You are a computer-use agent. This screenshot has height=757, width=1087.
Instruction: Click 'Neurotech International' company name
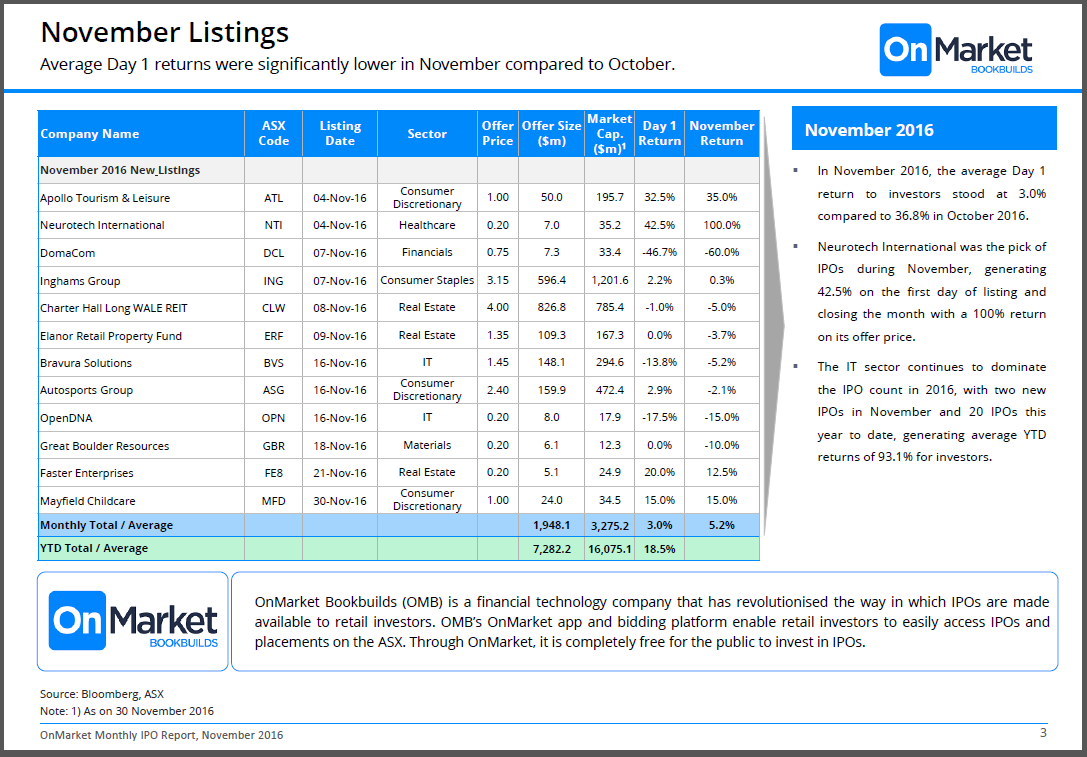tap(103, 225)
